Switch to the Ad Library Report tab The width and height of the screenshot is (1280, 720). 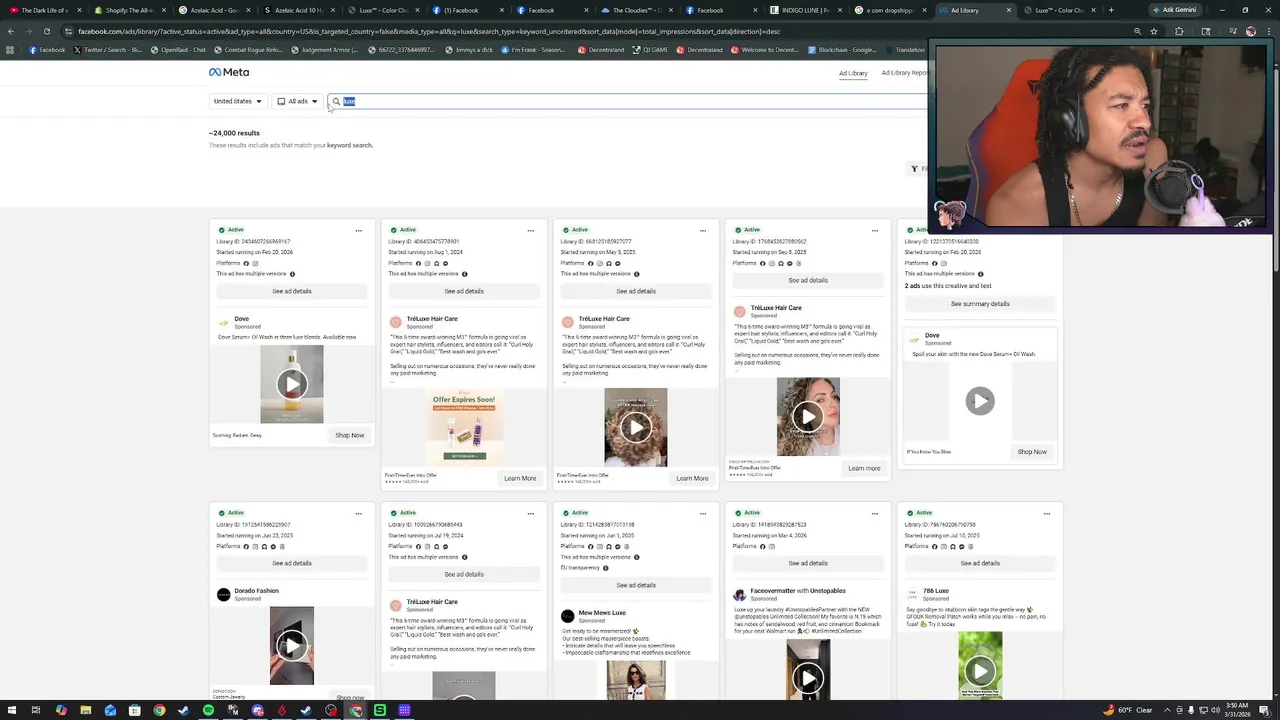point(905,73)
